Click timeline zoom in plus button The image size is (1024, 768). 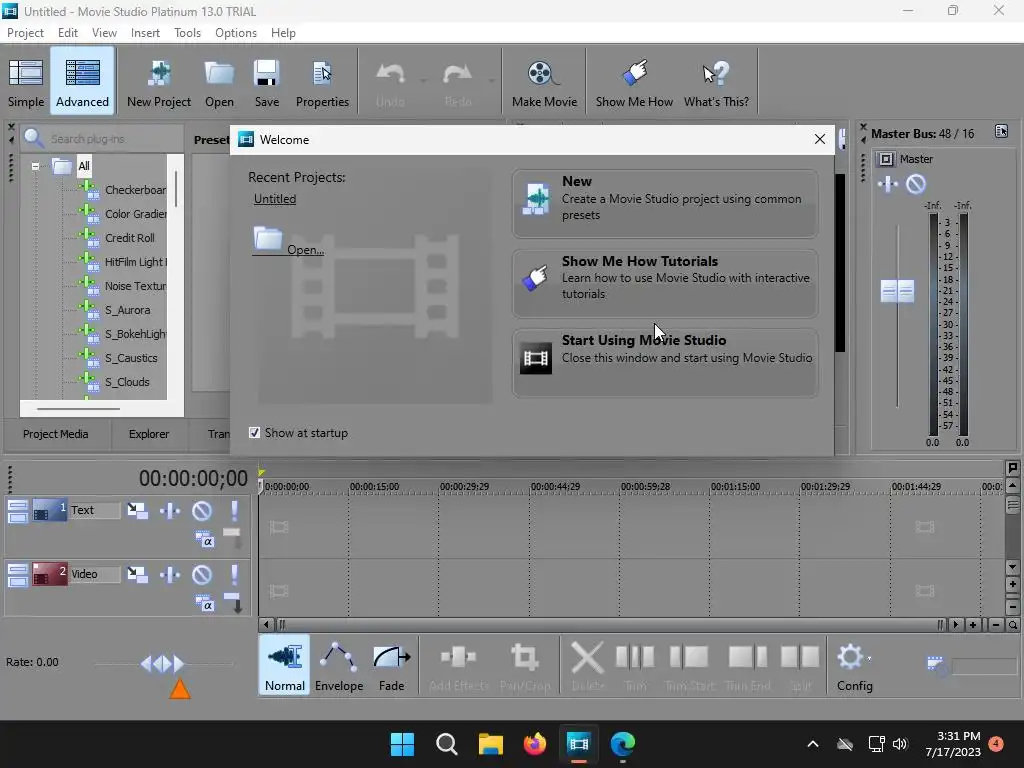(973, 625)
